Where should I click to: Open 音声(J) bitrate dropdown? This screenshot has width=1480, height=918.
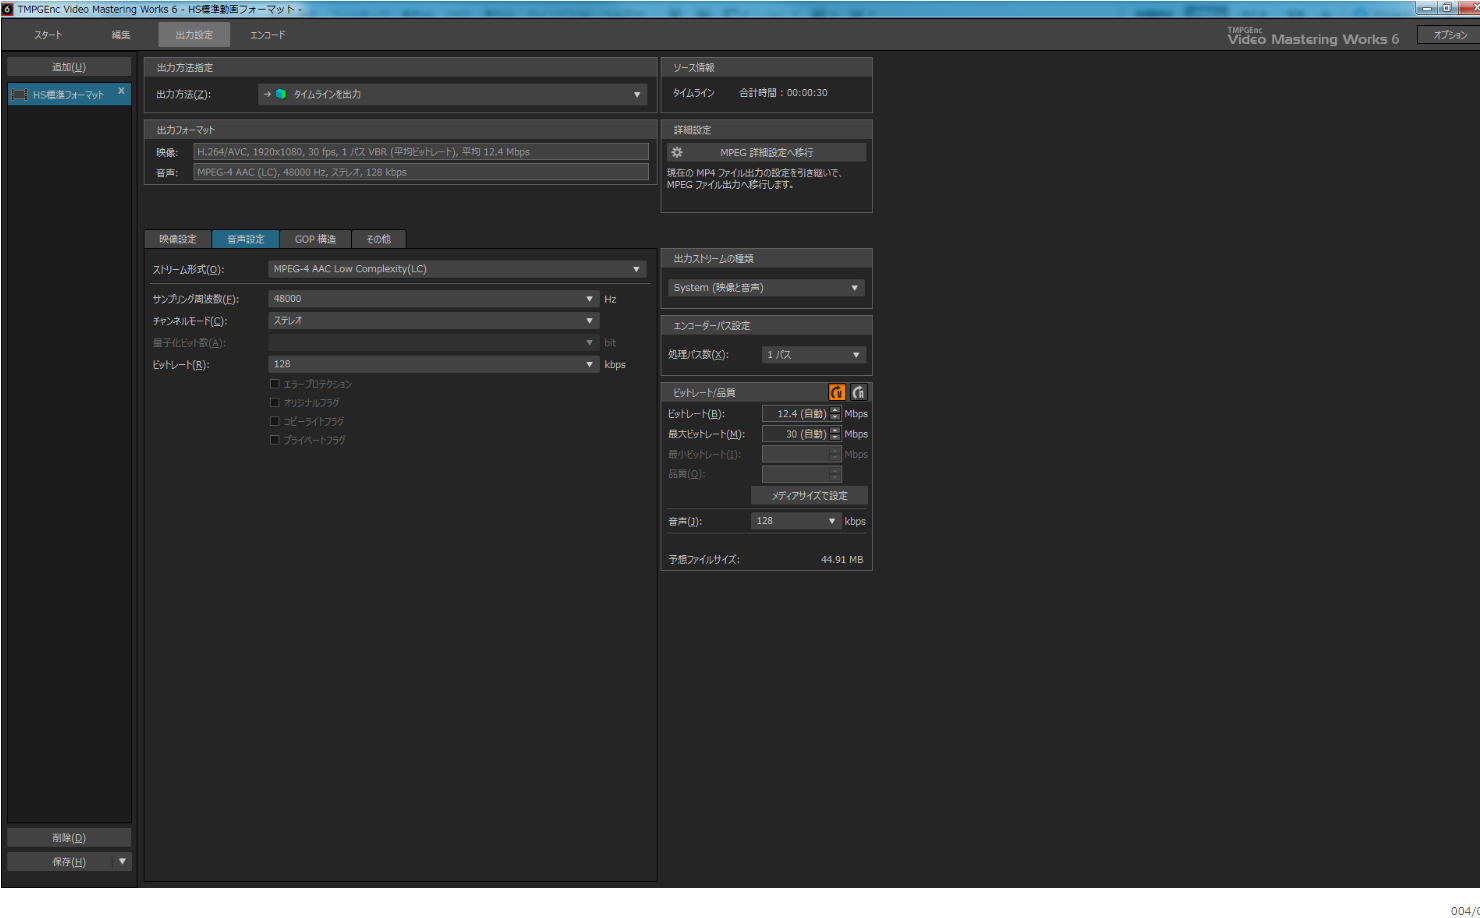796,521
